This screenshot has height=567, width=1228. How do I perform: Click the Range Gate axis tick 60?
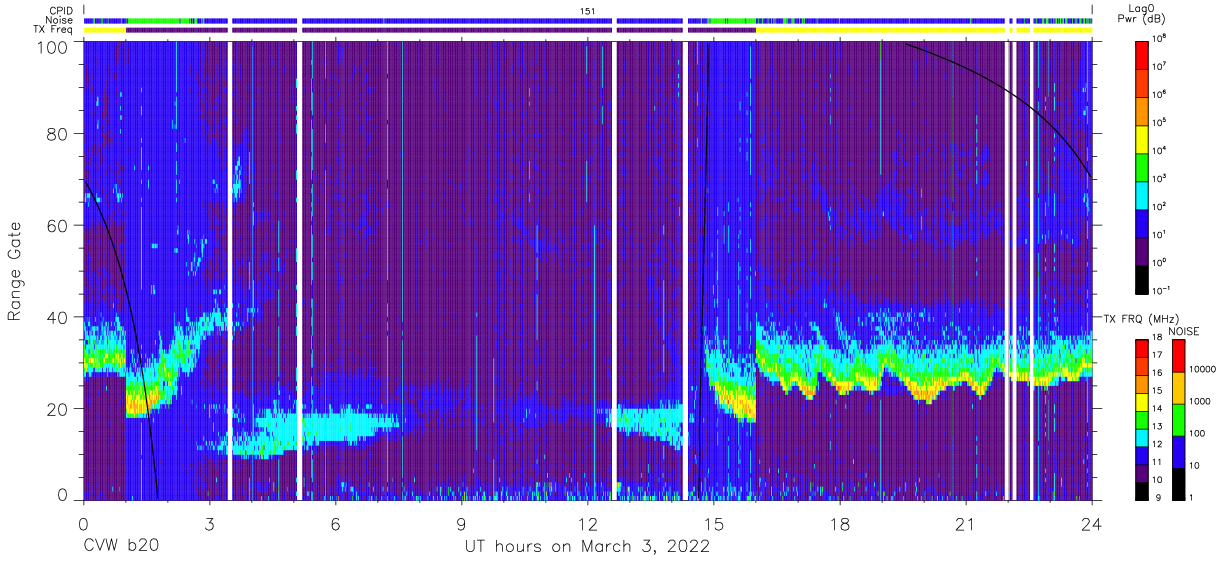coord(57,225)
